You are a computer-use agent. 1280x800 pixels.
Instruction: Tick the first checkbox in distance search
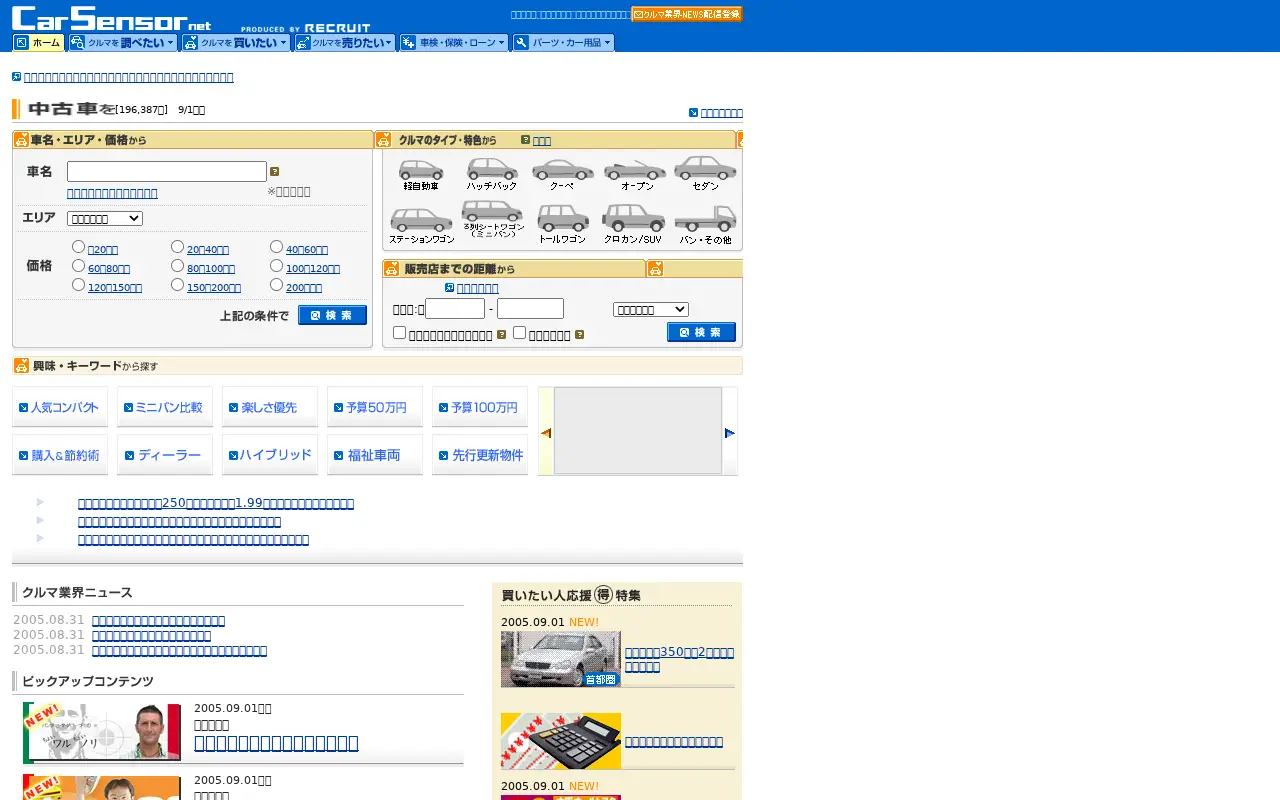point(399,333)
